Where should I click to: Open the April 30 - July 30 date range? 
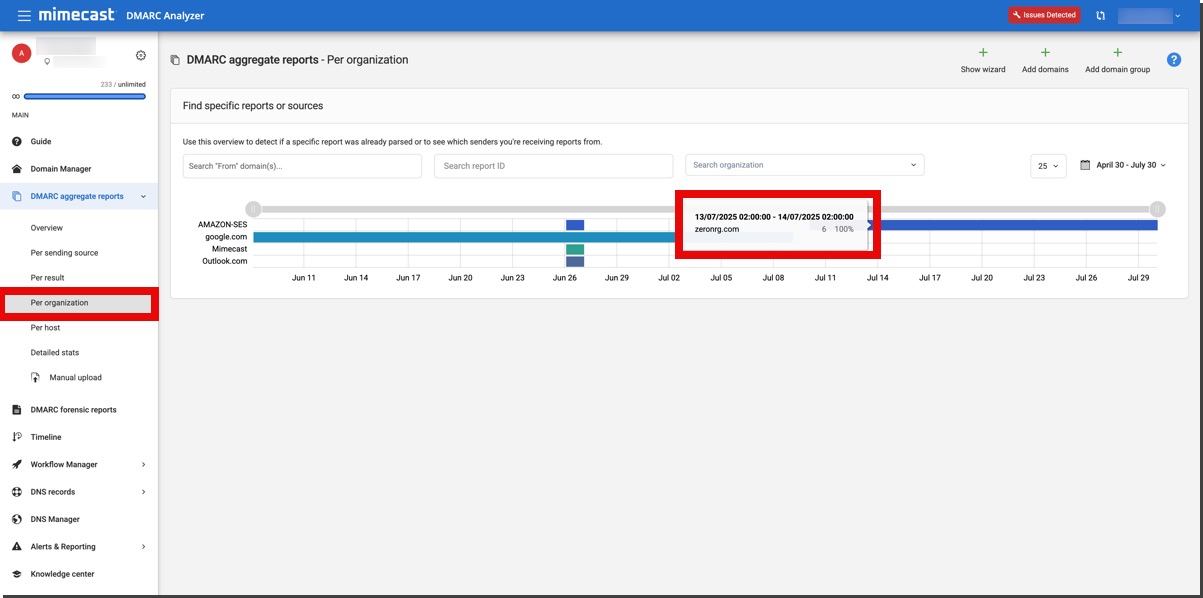[x=1131, y=165]
